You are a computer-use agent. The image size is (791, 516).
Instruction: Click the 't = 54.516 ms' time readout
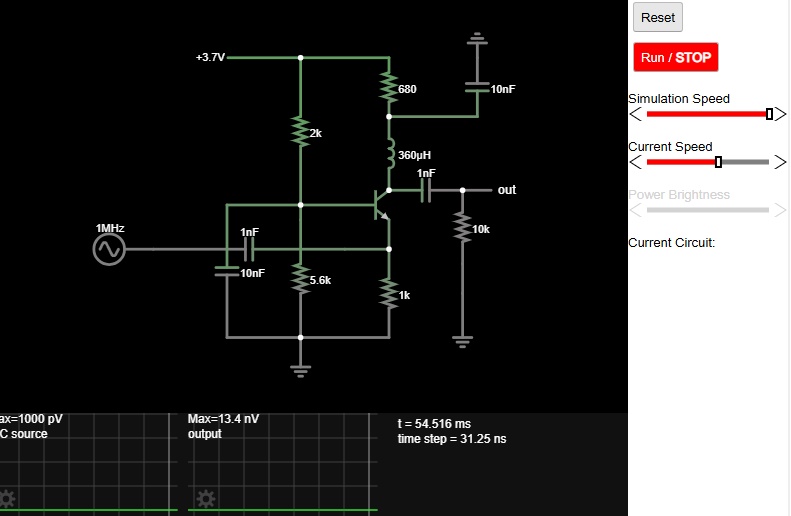pos(434,424)
